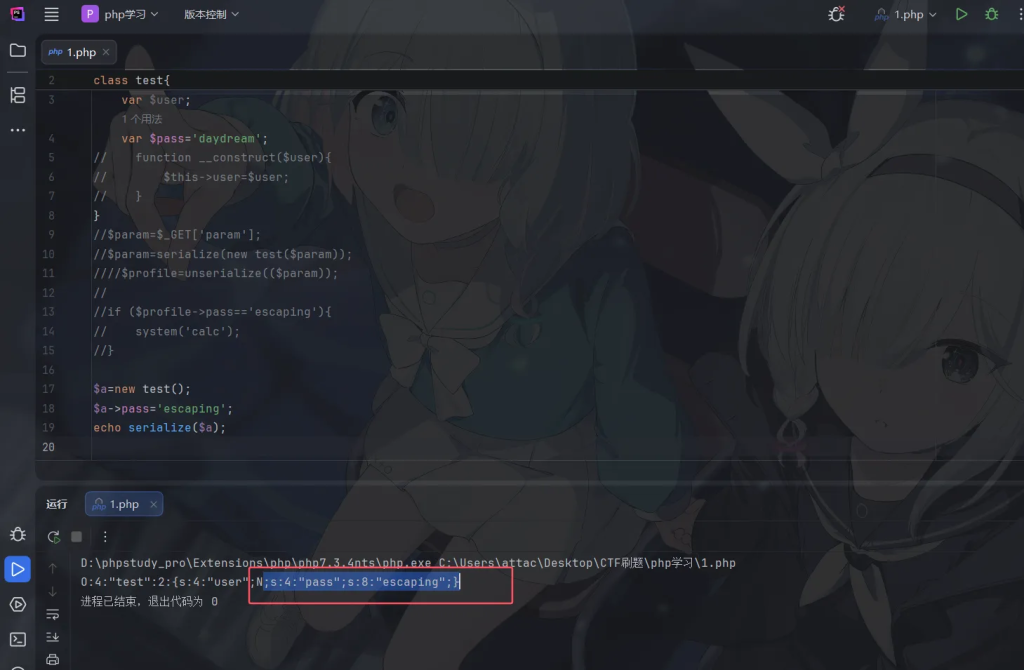This screenshot has width=1024, height=670.
Task: Close the 1.php editor tab
Action: pos(106,52)
